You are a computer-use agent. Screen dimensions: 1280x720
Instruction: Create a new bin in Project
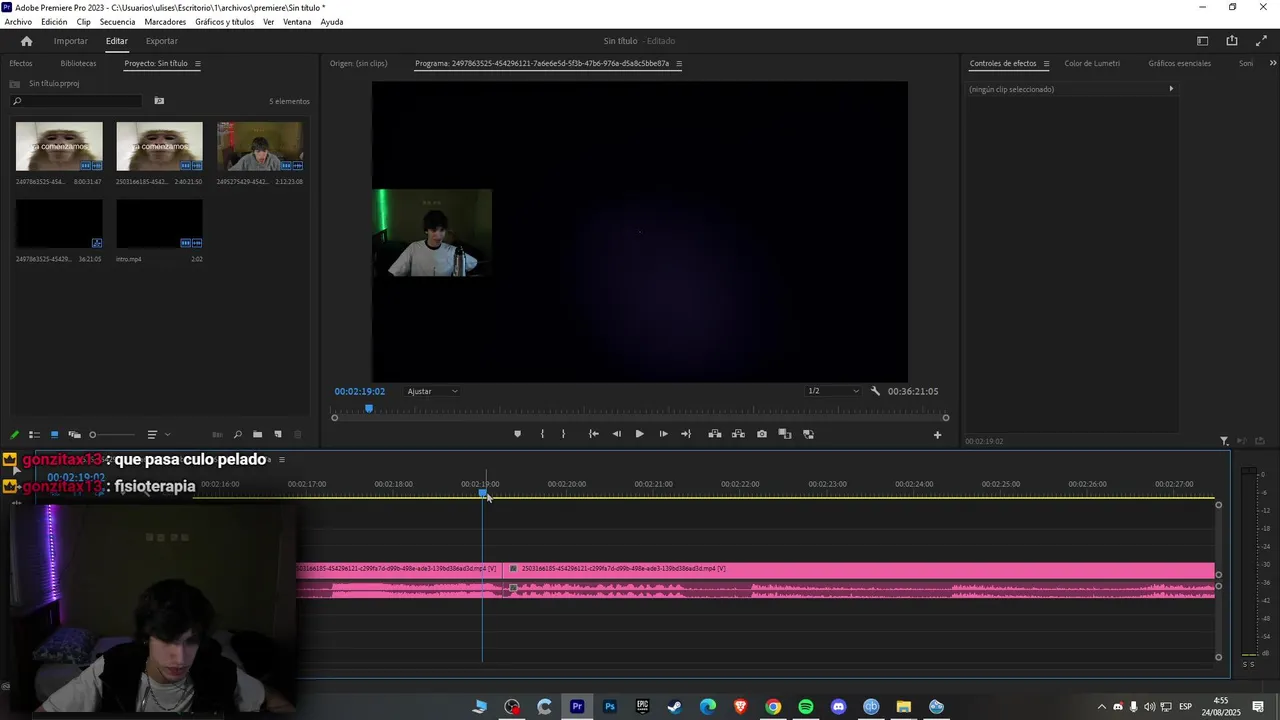257,435
